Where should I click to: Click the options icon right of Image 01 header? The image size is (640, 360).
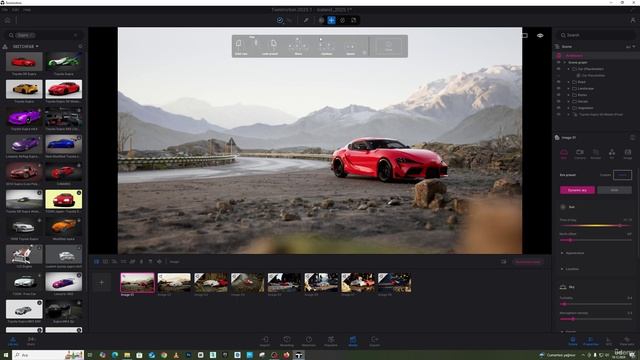pos(632,138)
